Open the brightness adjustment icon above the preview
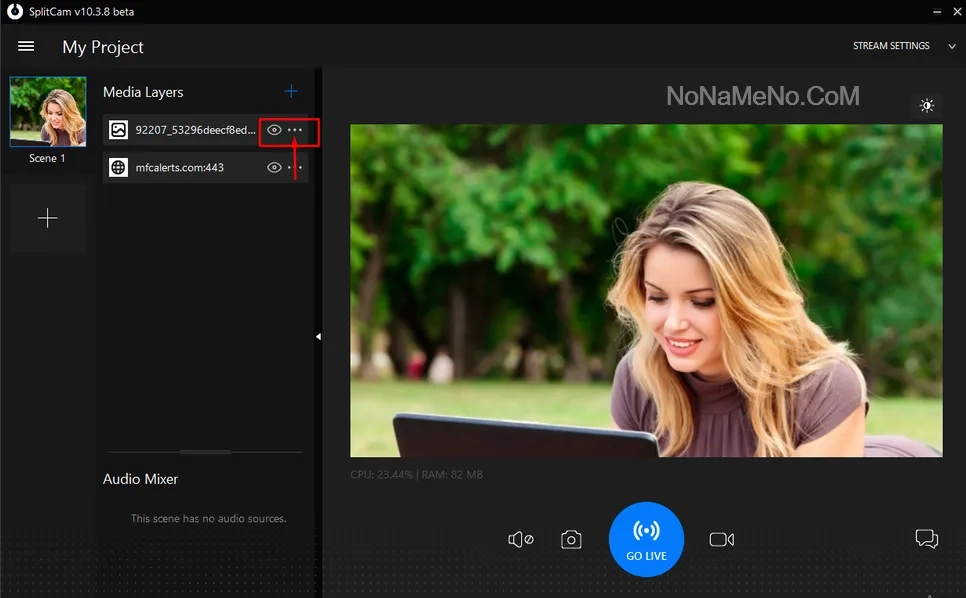The image size is (966, 598). click(927, 106)
